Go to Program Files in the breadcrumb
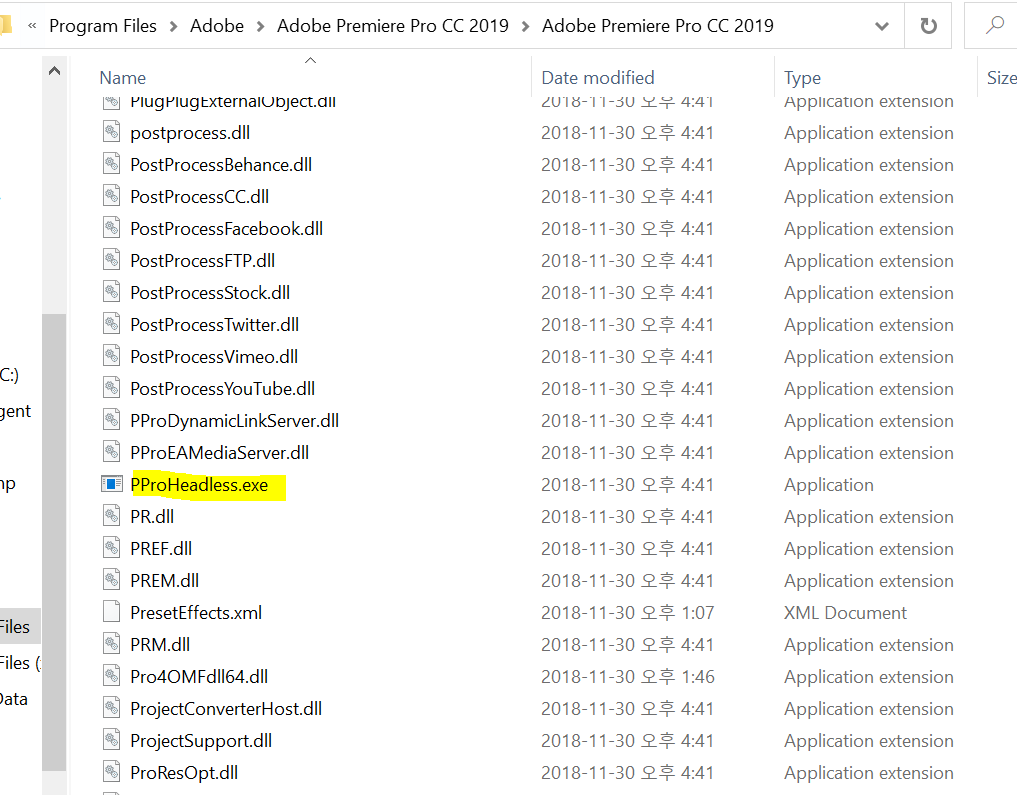 click(102, 26)
